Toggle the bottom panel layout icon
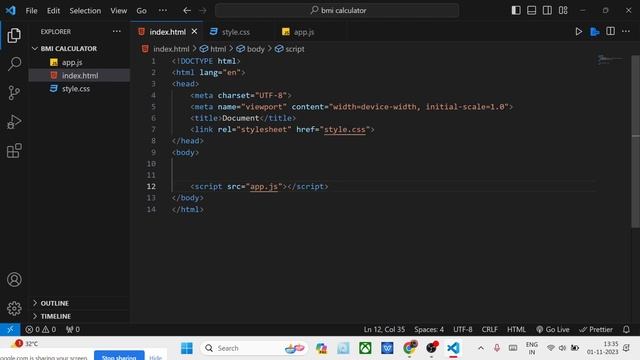Screen dimensions: 640x360 [x=531, y=10]
